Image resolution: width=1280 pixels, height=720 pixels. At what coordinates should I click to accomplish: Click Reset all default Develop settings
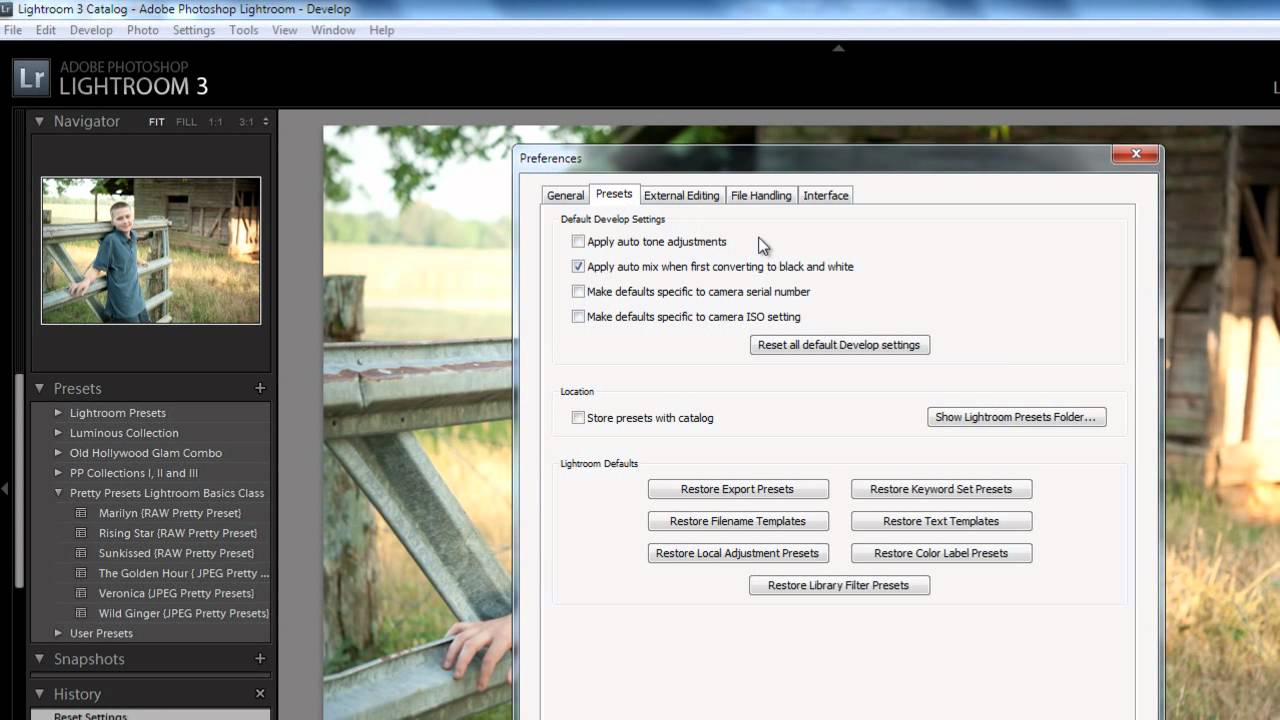pyautogui.click(x=839, y=344)
